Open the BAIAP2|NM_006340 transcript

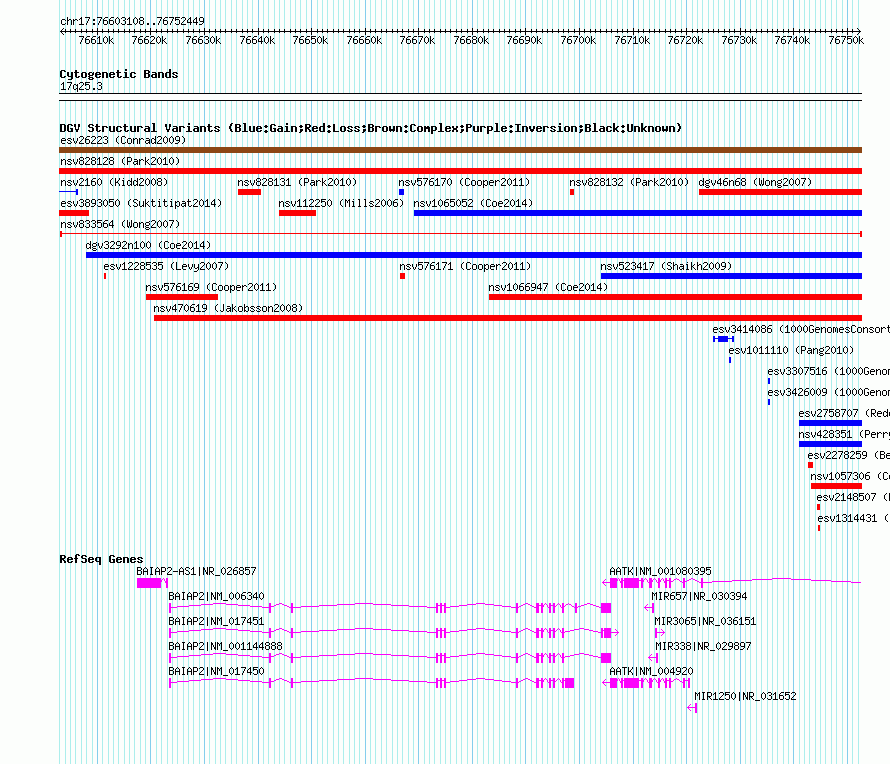click(x=216, y=596)
